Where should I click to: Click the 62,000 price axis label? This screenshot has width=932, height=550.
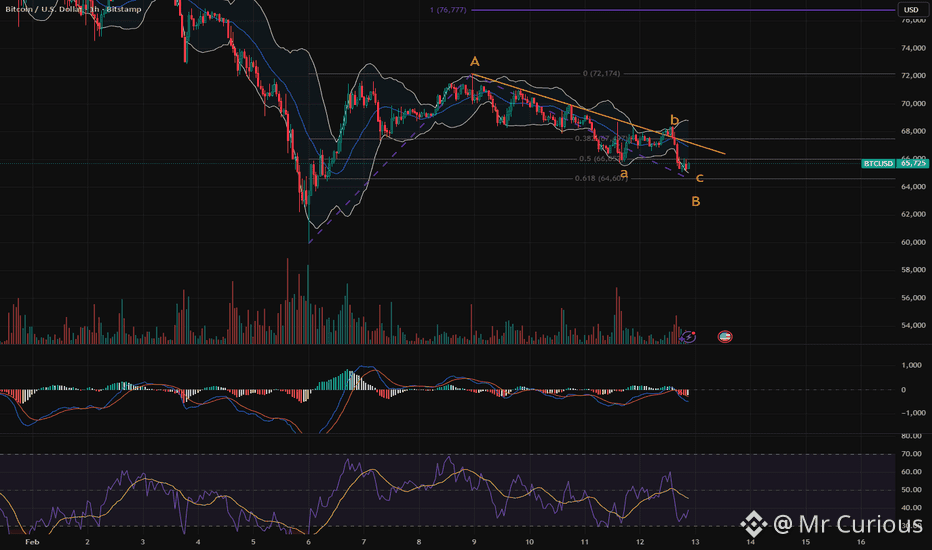tap(913, 214)
